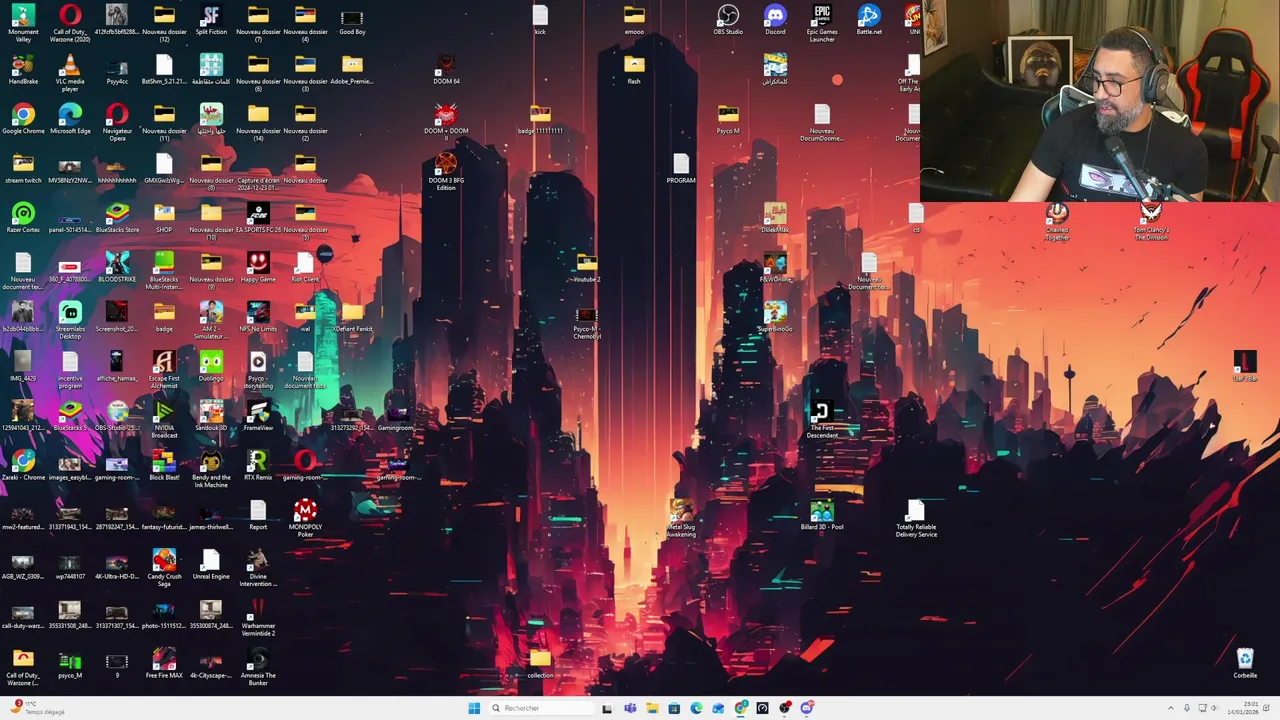Open the PROGRAM text file
Viewport: 1280px width, 720px height.
pos(681,168)
